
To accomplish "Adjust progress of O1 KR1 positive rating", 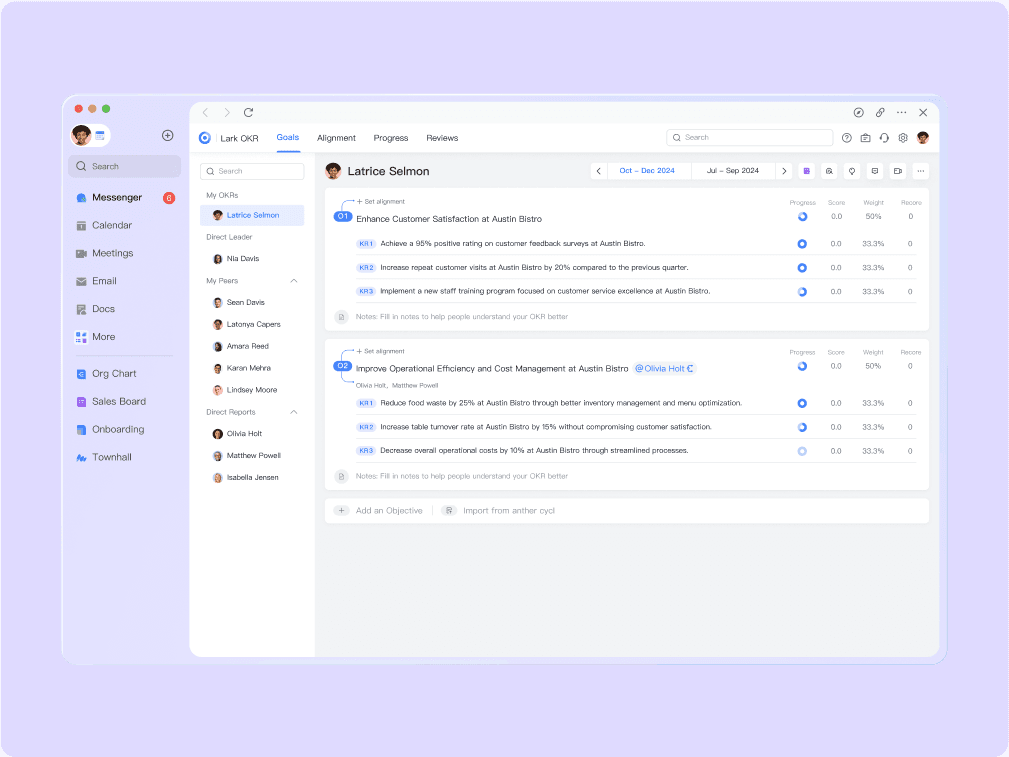I will [802, 244].
